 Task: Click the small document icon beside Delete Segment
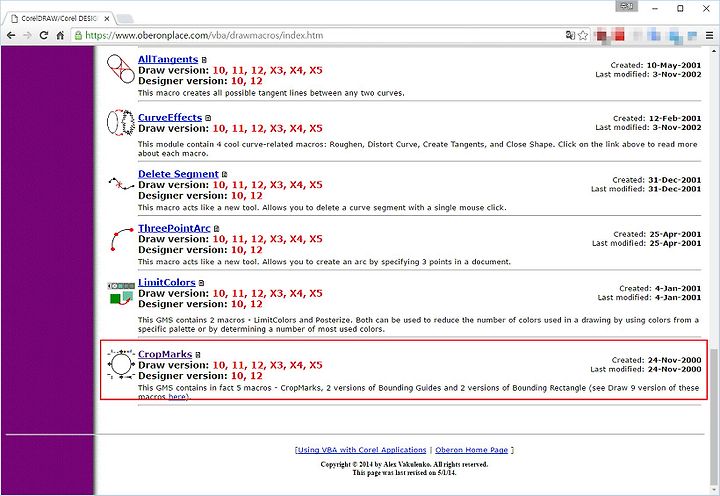click(x=225, y=175)
